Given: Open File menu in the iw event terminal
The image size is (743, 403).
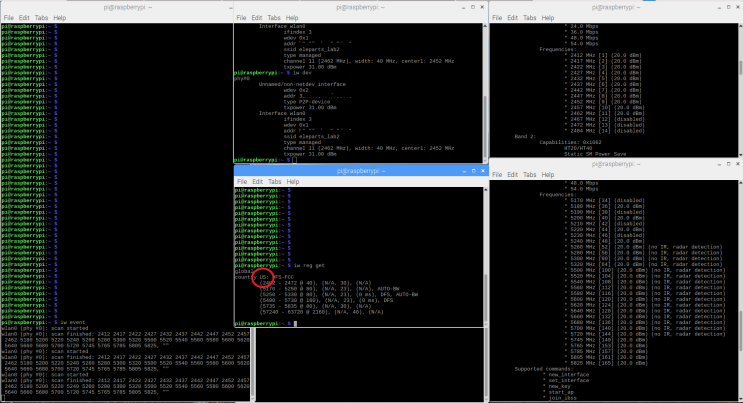Looking at the screenshot, I should (9, 18).
